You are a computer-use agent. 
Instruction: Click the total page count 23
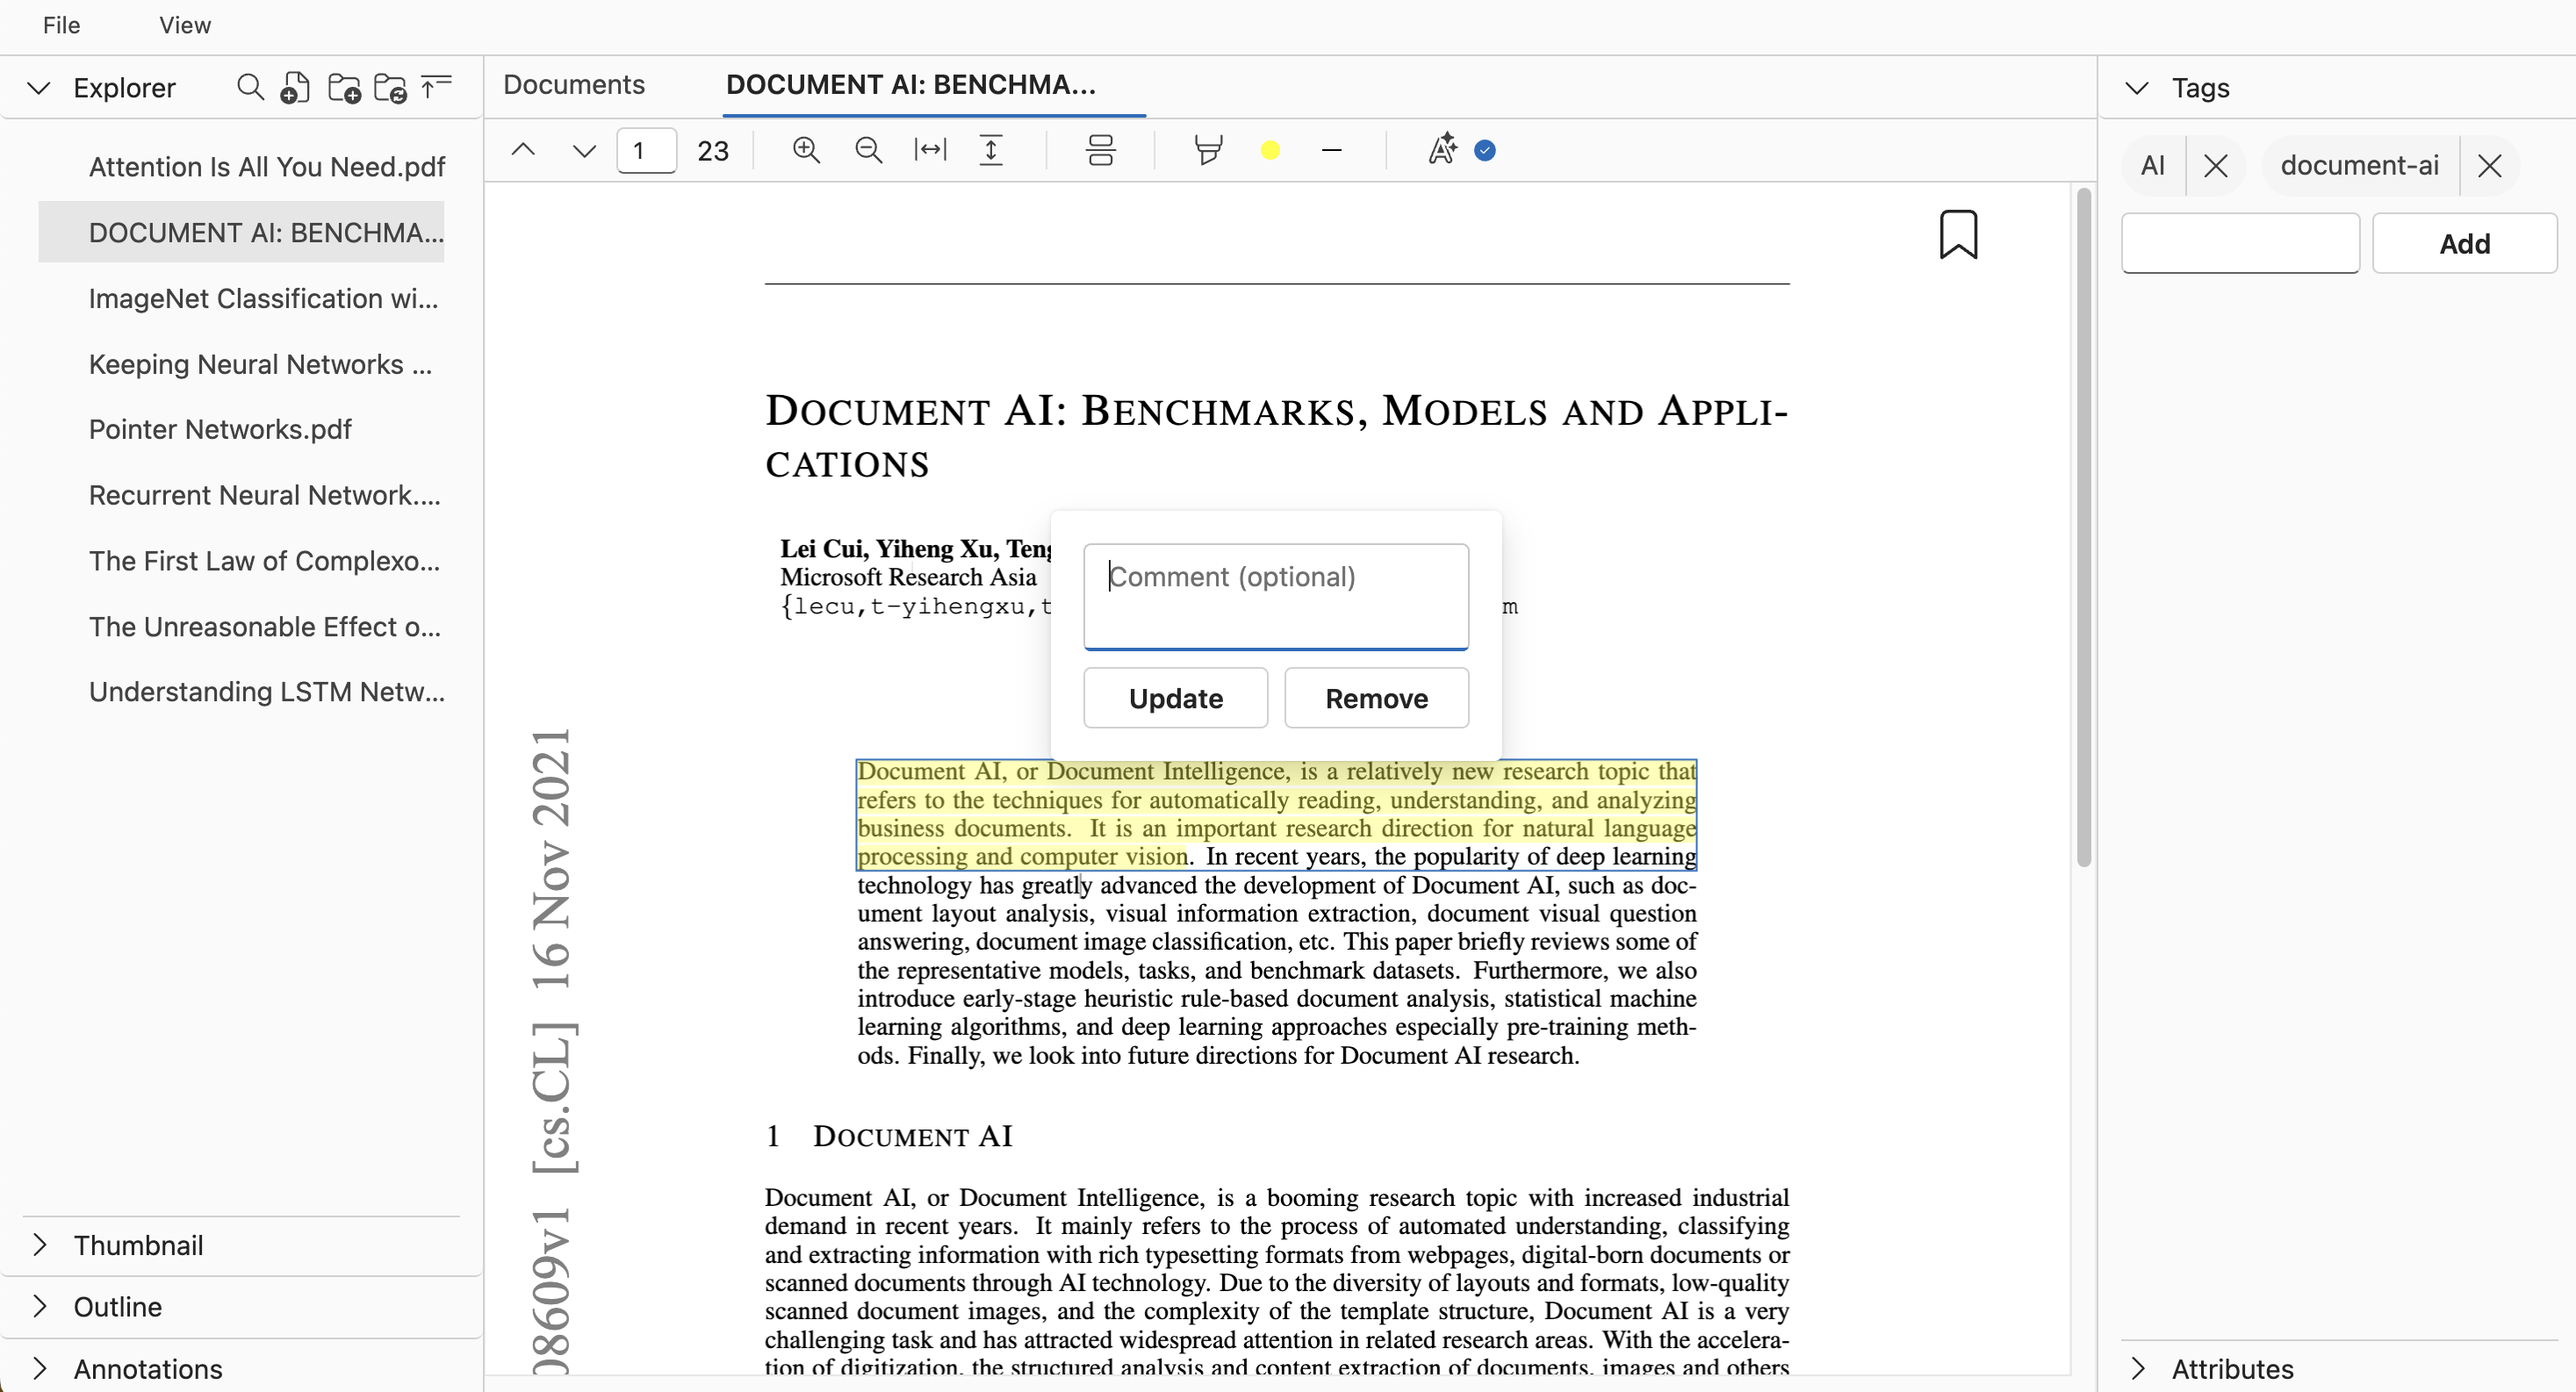pyautogui.click(x=712, y=151)
